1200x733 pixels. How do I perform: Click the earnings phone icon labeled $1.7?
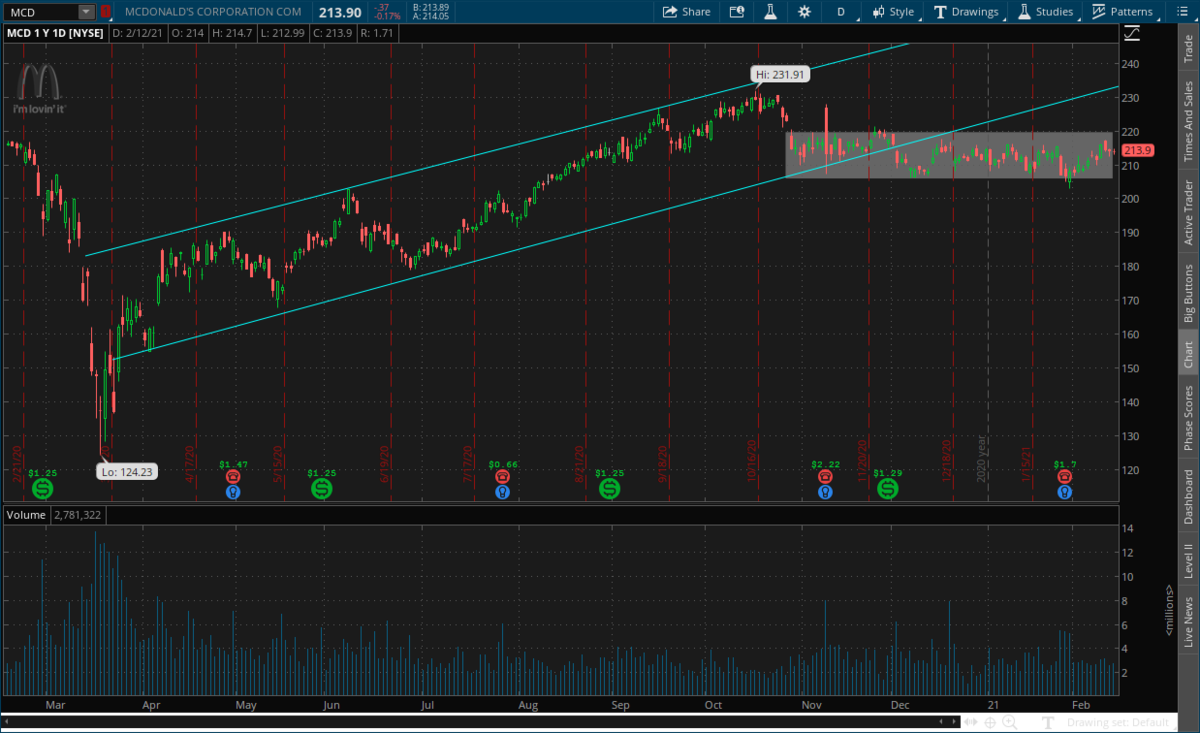(1065, 477)
